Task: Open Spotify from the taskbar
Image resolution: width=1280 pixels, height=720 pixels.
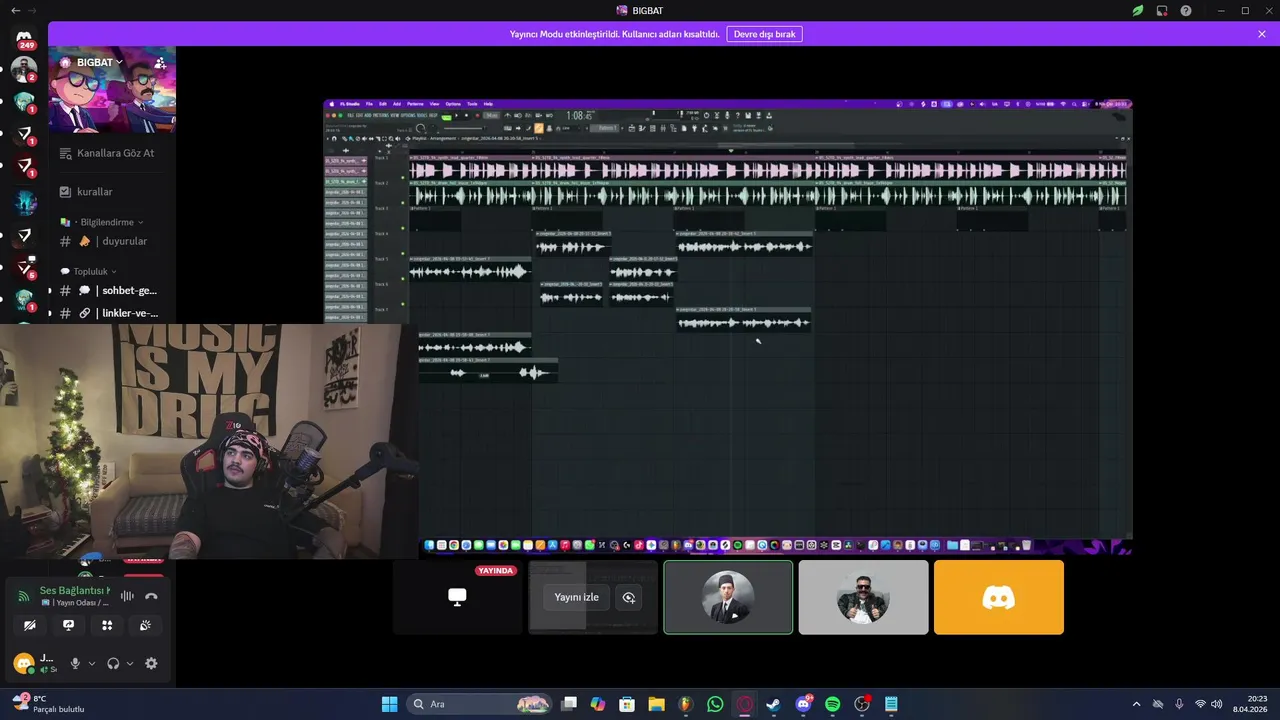Action: (x=833, y=704)
